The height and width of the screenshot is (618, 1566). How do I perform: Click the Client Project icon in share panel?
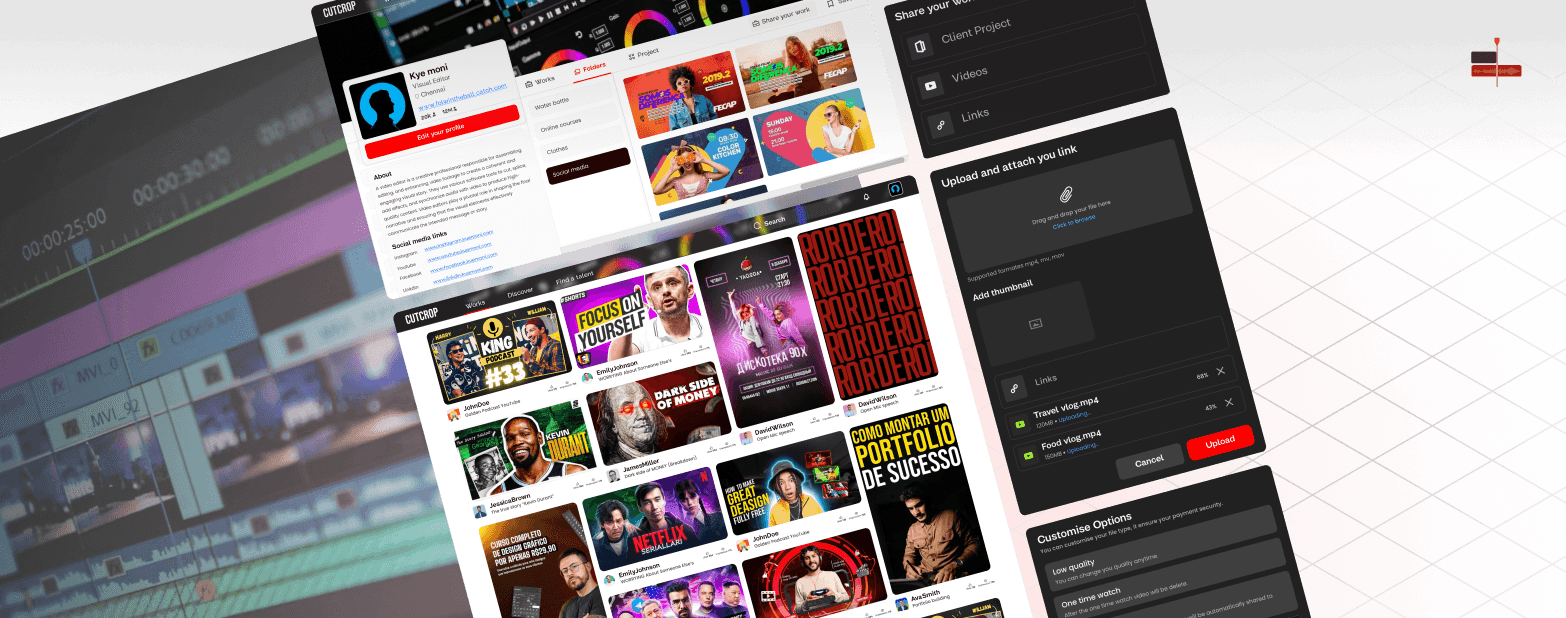pyautogui.click(x=921, y=46)
